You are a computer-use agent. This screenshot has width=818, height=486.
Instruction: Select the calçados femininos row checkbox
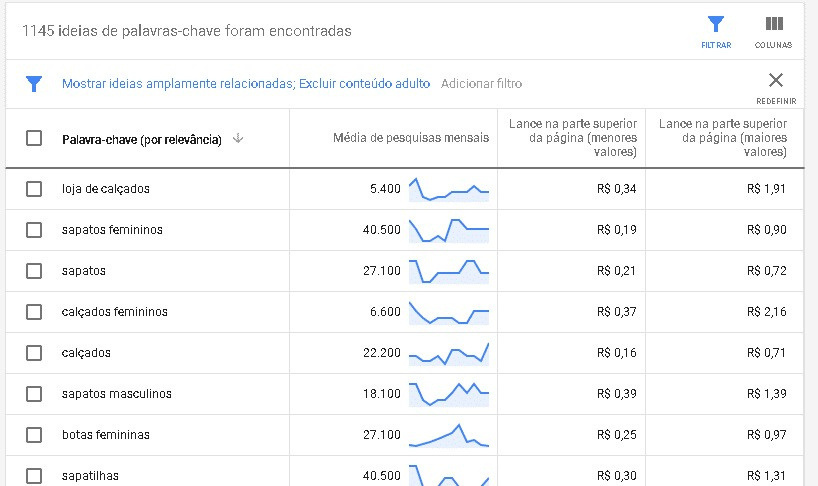pyautogui.click(x=34, y=312)
